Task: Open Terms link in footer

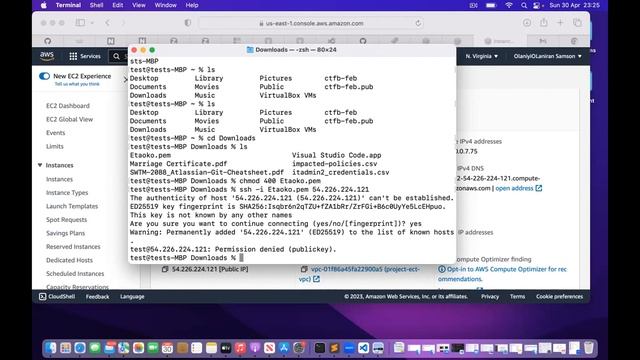Action: point(517,297)
